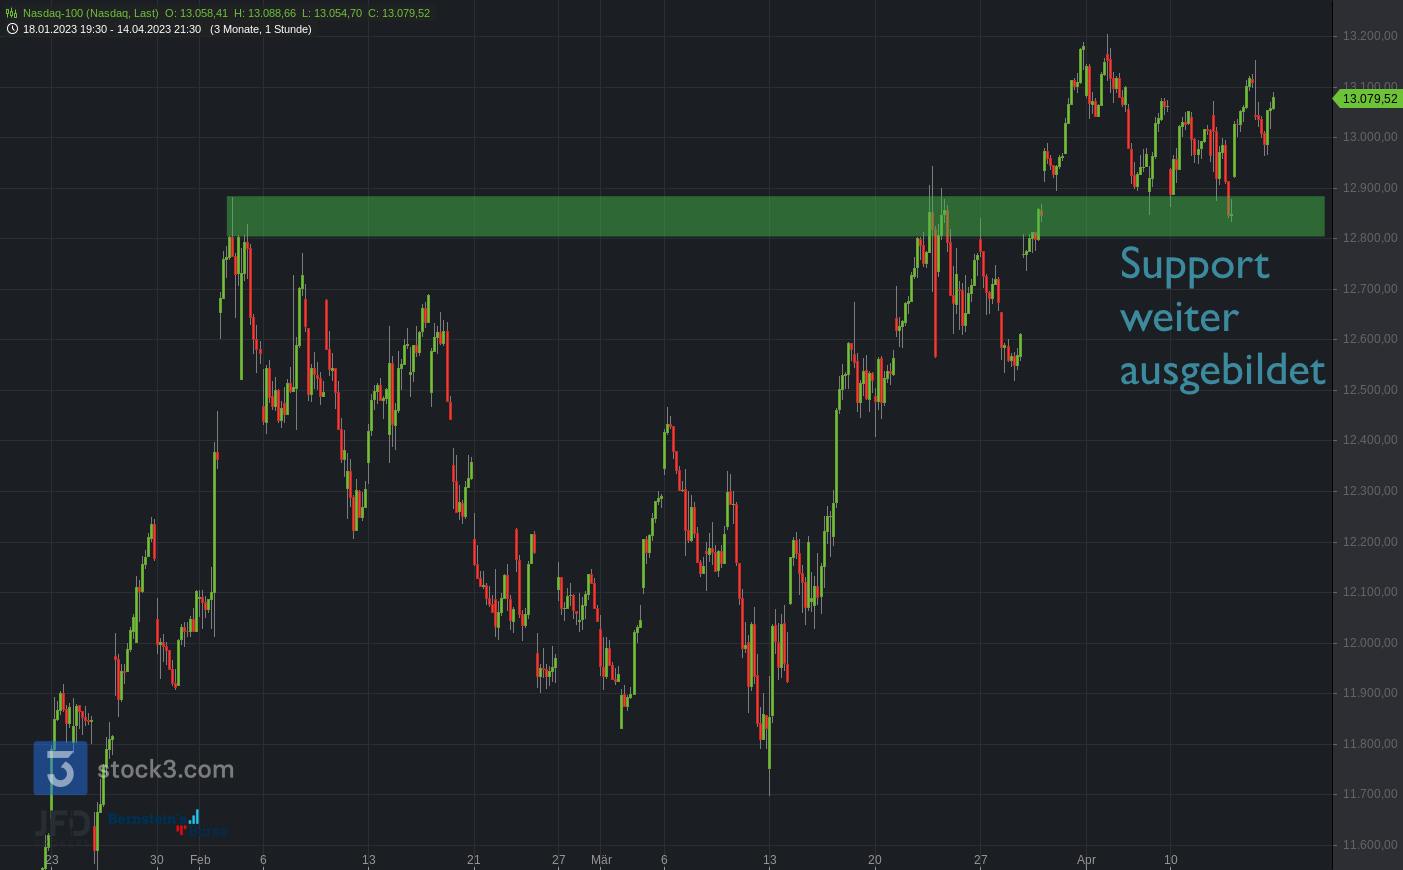The image size is (1403, 870).
Task: Click the Mär label on the time axis
Action: (x=601, y=860)
